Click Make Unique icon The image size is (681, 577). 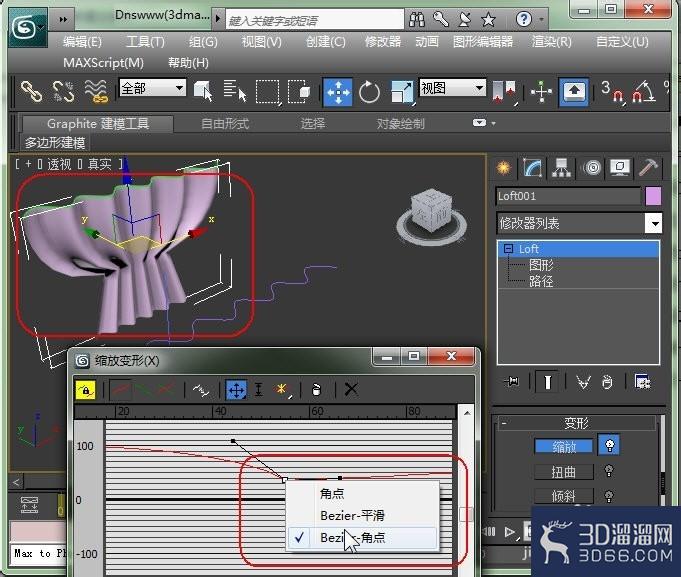point(583,382)
